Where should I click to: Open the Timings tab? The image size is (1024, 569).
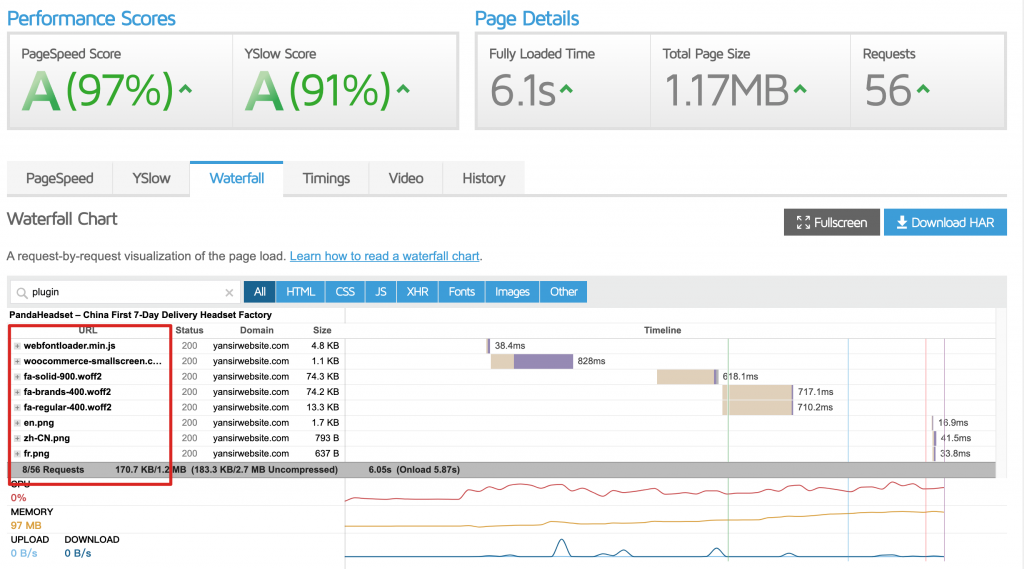(326, 178)
